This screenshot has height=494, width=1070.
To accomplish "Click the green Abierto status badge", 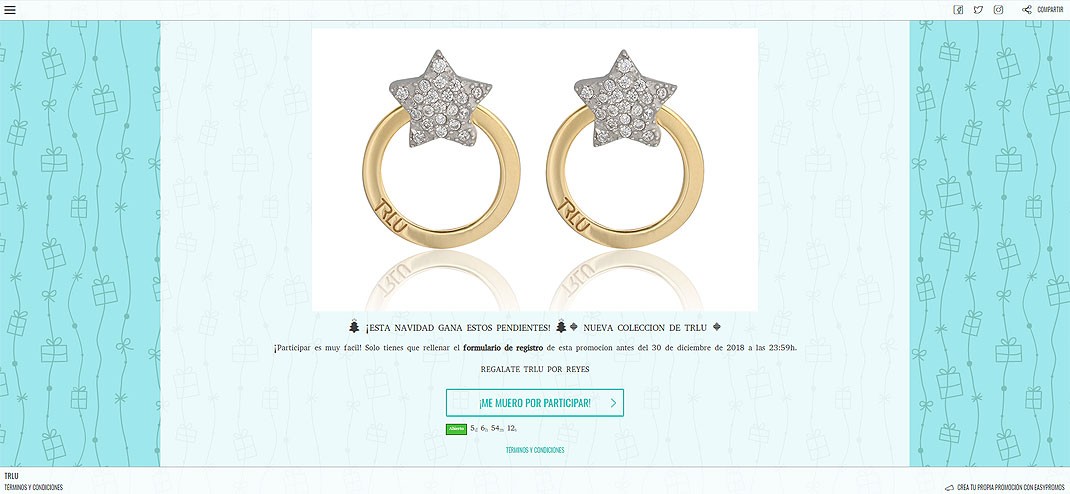I will pos(457,428).
